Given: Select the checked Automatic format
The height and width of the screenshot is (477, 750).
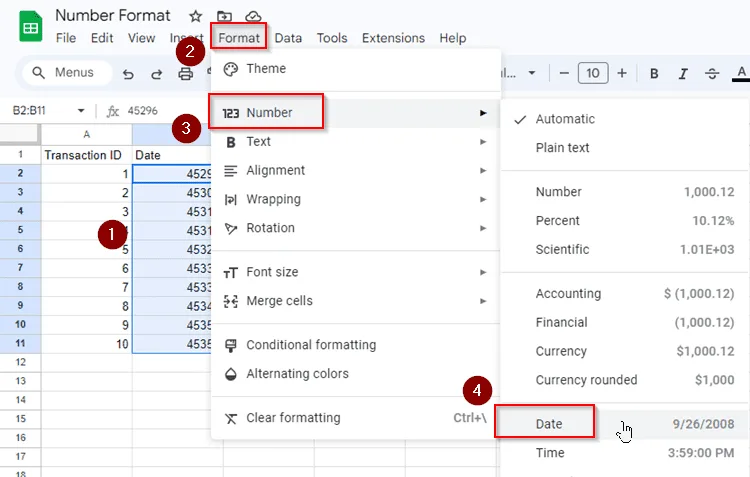Looking at the screenshot, I should click(x=625, y=119).
